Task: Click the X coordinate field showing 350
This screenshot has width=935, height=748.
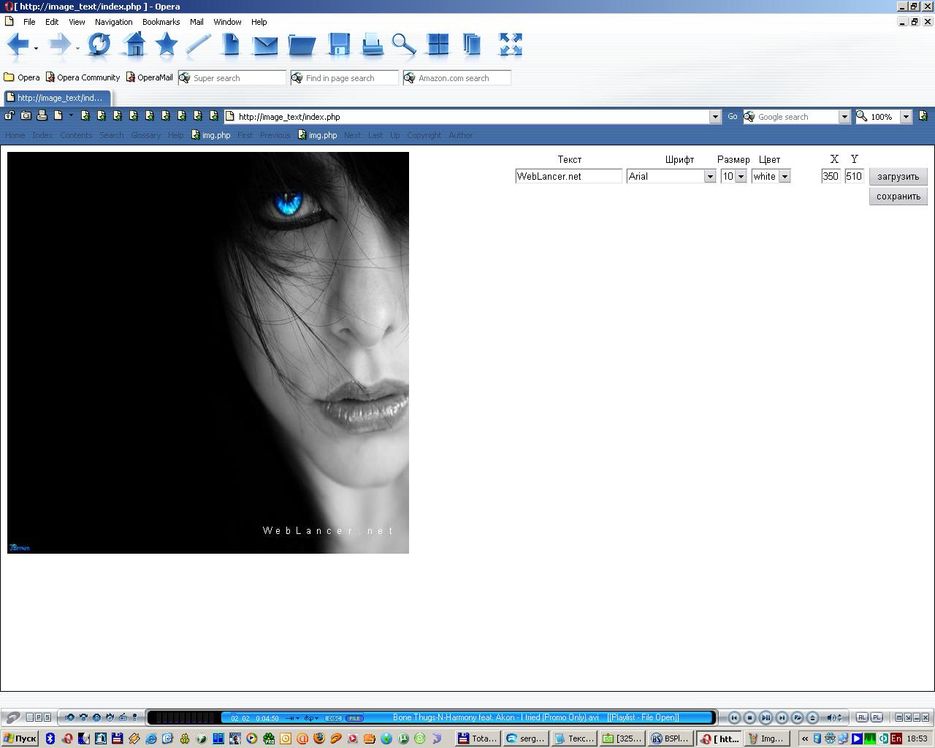Action: 831,176
